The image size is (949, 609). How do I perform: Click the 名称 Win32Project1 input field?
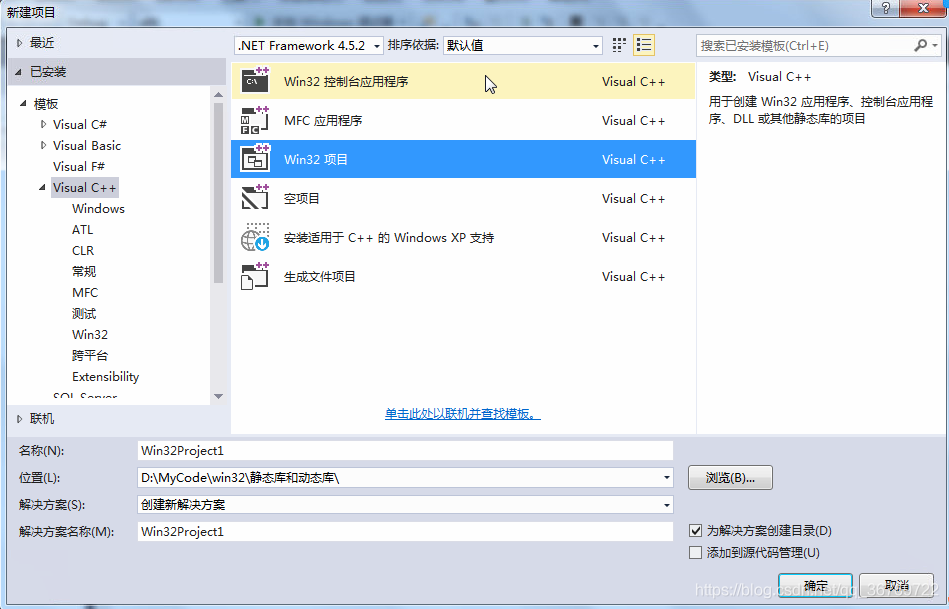click(x=405, y=450)
